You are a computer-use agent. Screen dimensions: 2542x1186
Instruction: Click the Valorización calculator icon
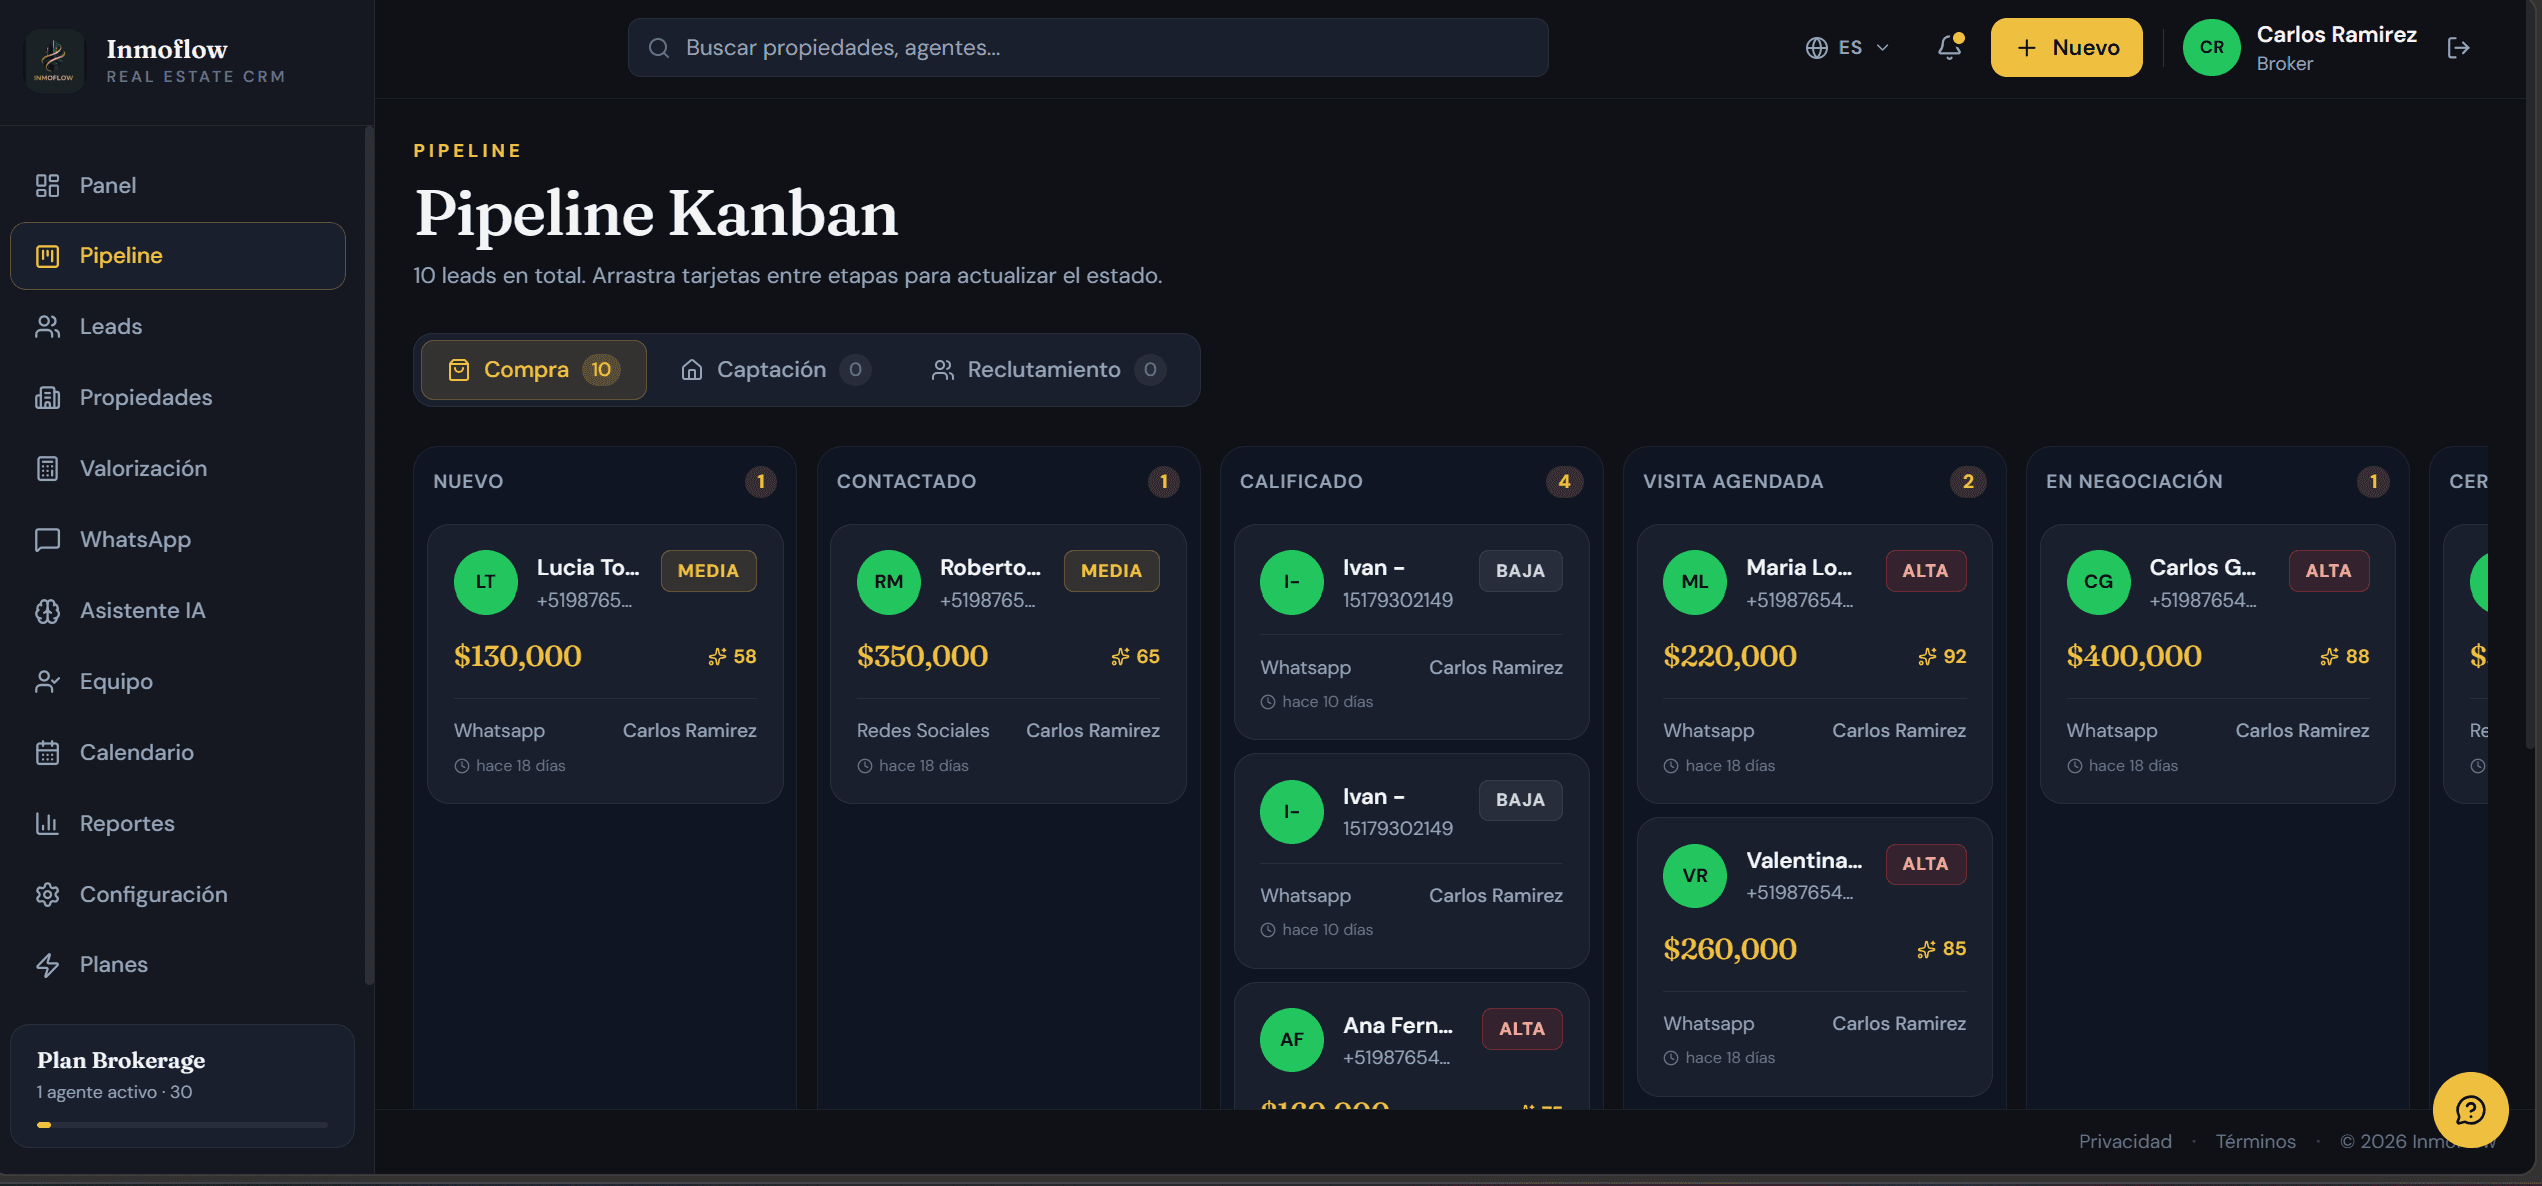[47, 468]
